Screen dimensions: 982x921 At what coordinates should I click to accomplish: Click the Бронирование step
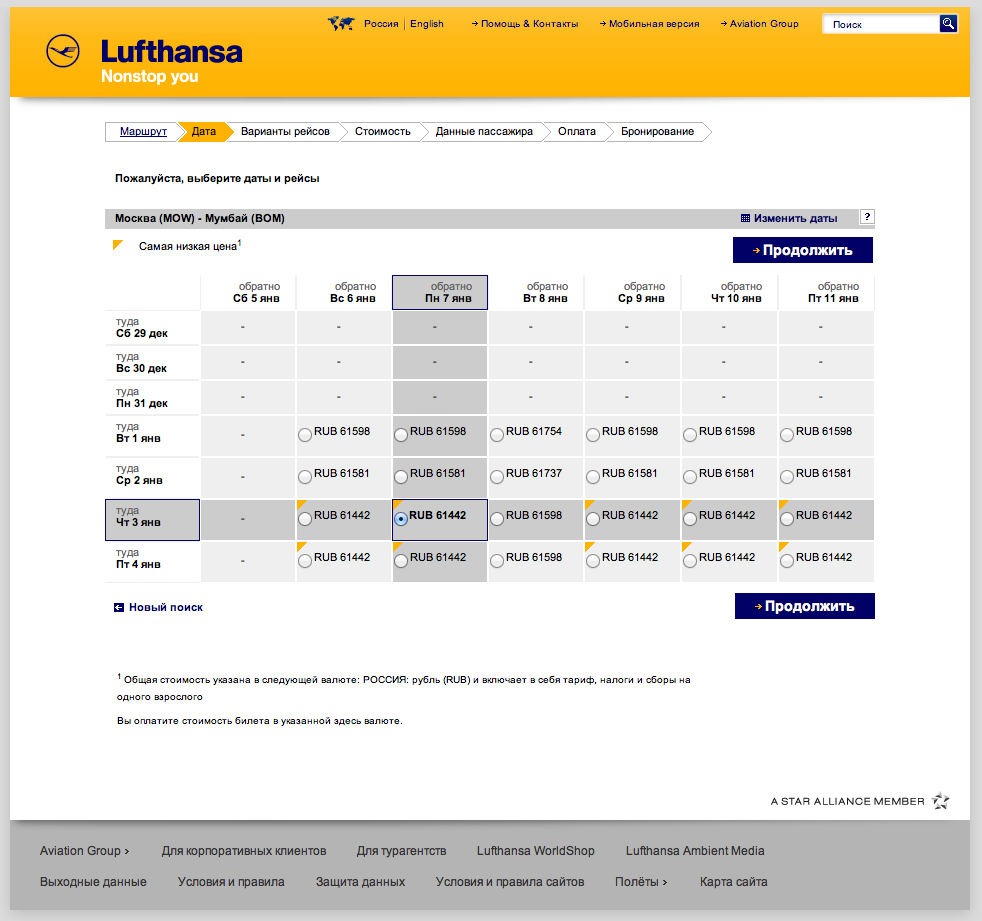658,131
